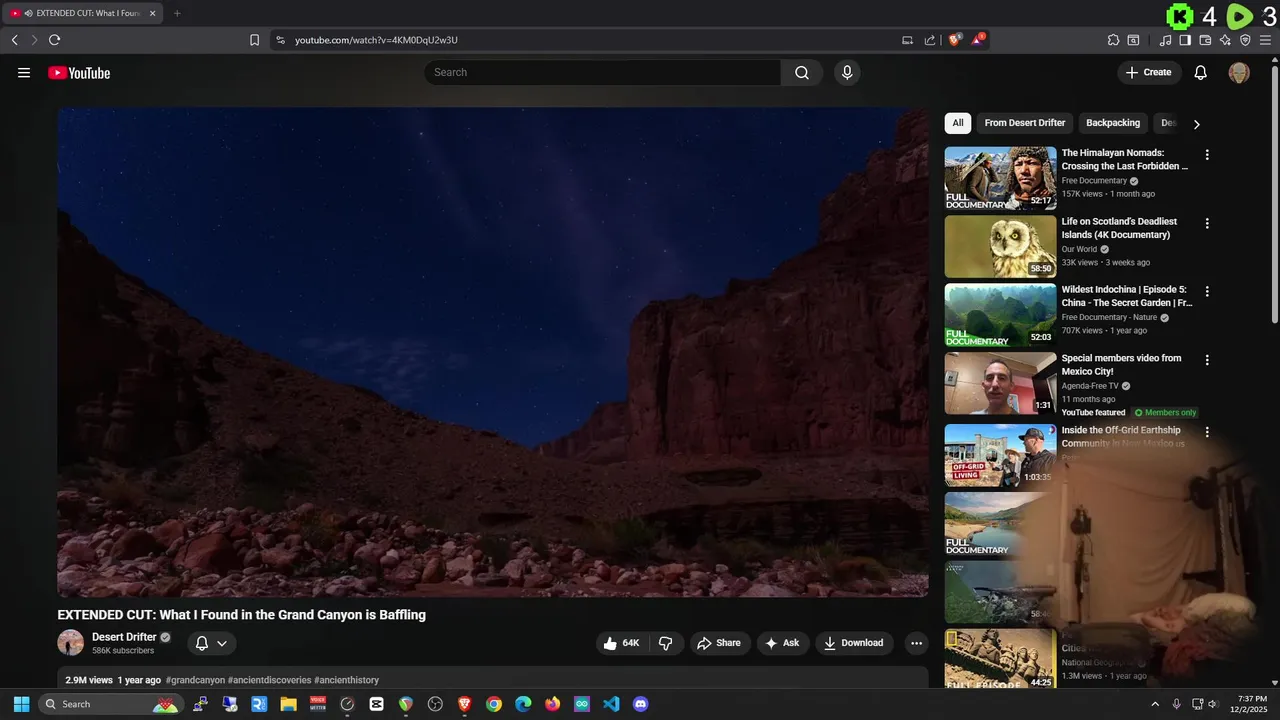Screen dimensions: 1280x720
Task: Expand channel notification preferences dropdown
Action: [211, 643]
